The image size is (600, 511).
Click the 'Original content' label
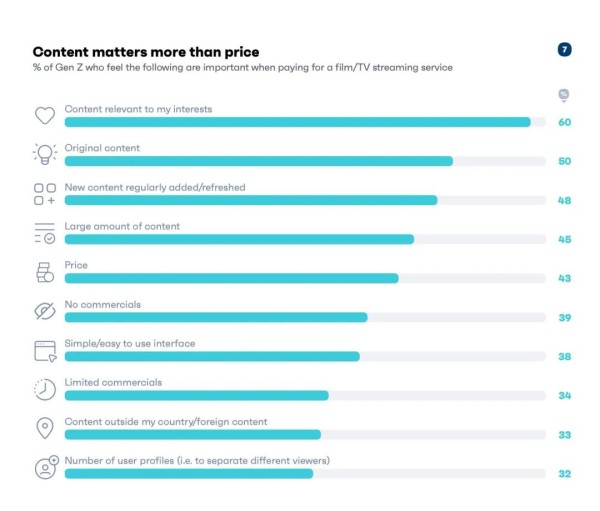[x=102, y=148]
